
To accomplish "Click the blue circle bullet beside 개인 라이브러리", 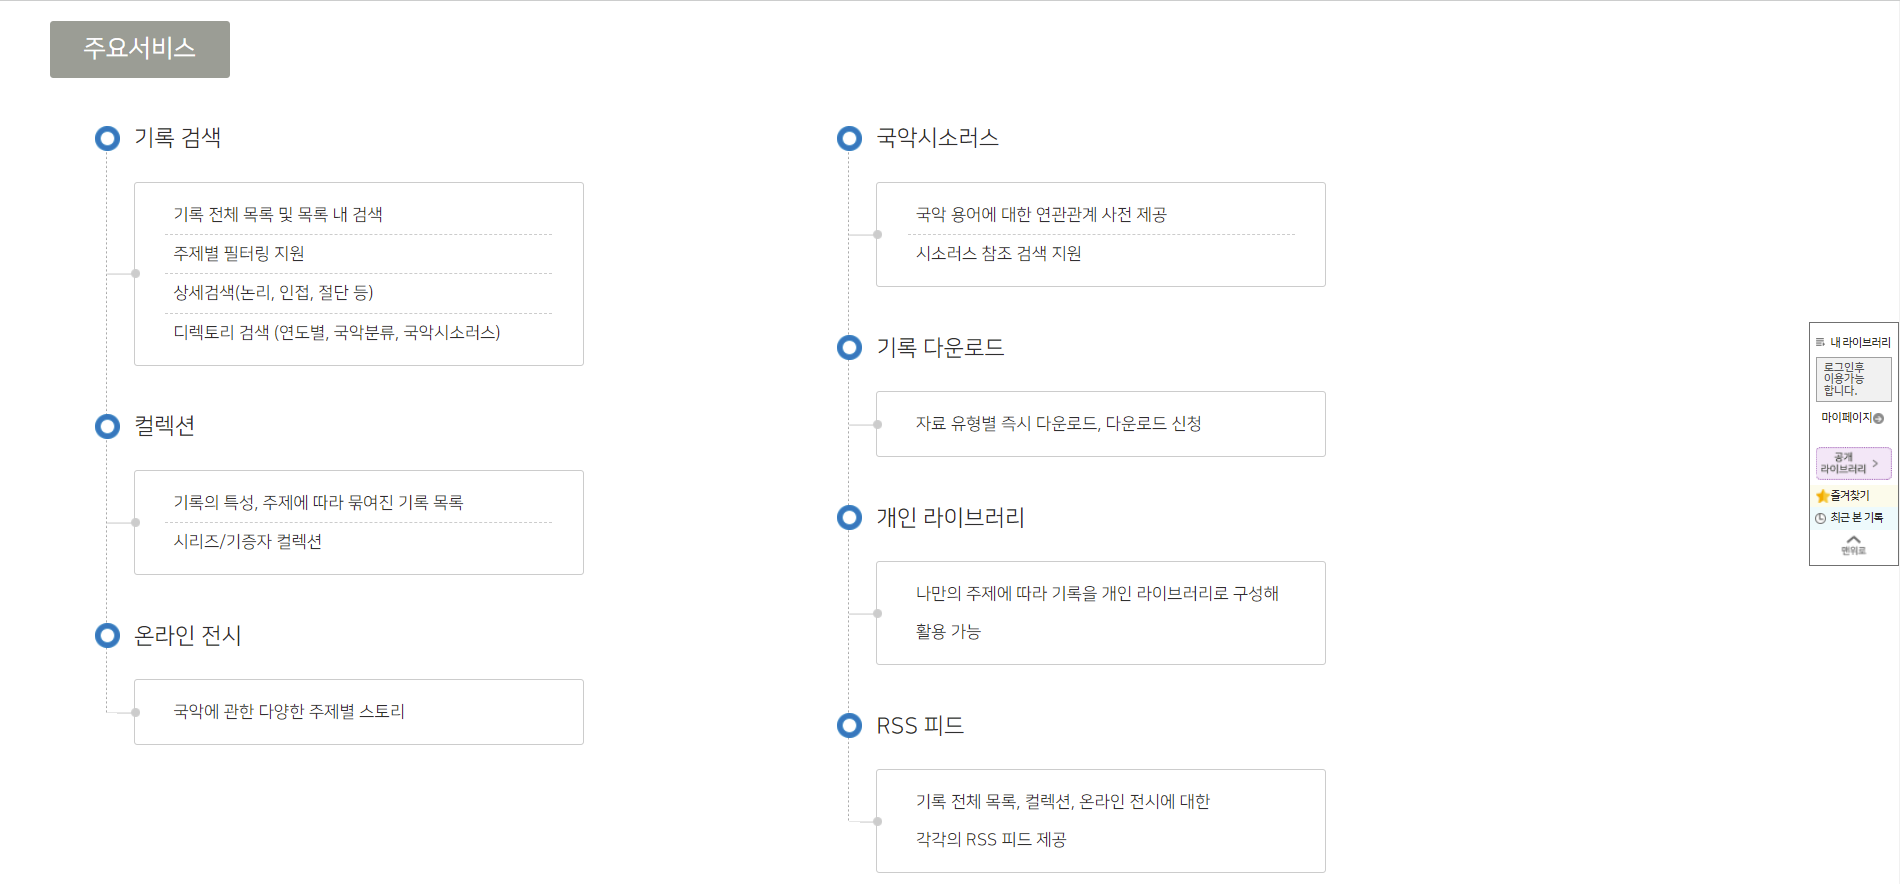I will [849, 517].
